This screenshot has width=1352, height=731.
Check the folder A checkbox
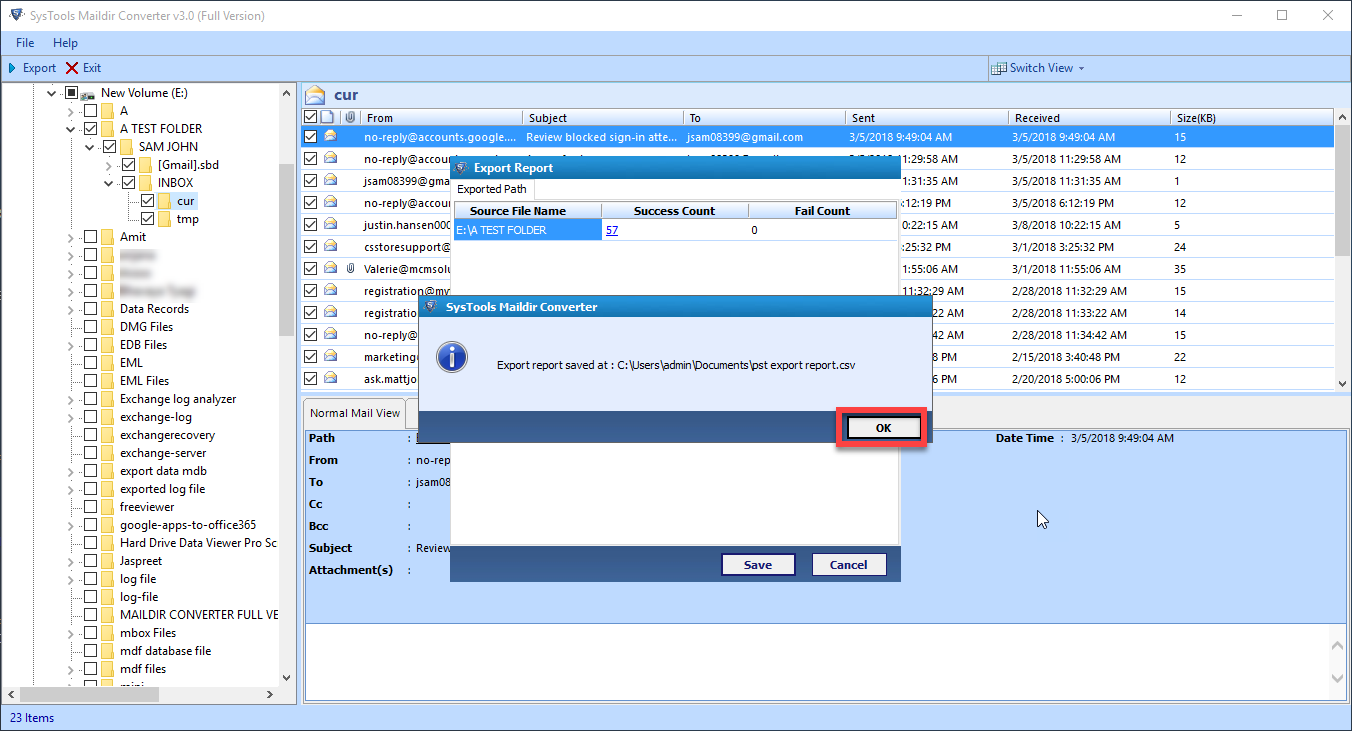(91, 111)
